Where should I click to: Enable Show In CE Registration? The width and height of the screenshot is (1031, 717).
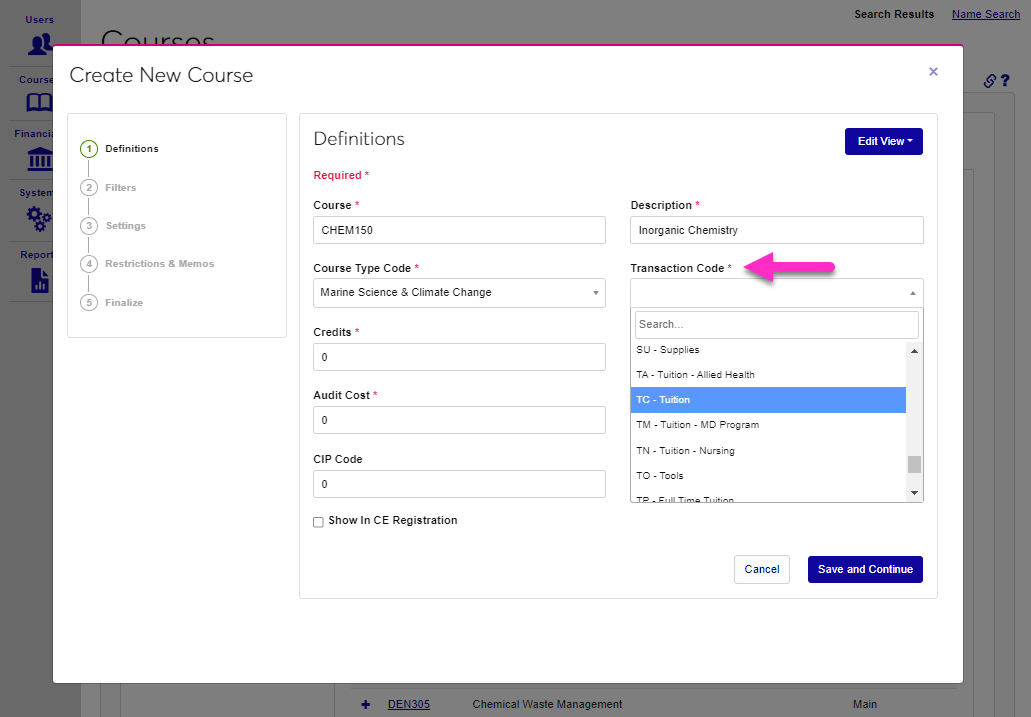pyautogui.click(x=318, y=521)
